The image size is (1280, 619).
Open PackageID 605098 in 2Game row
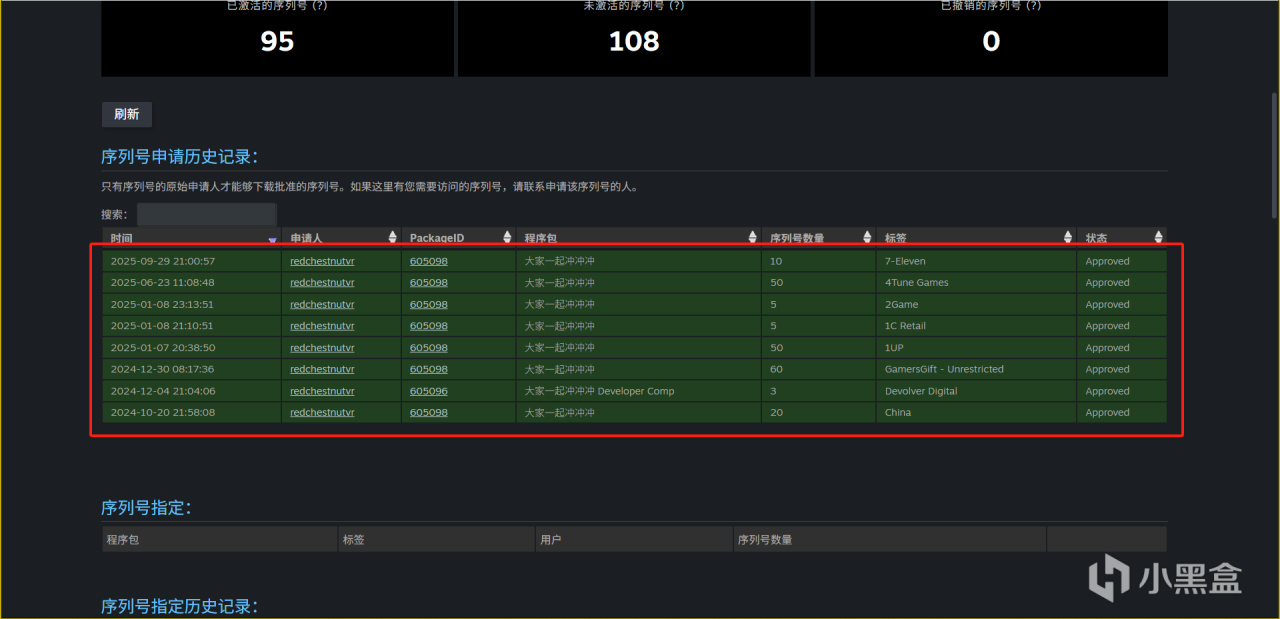coord(429,305)
